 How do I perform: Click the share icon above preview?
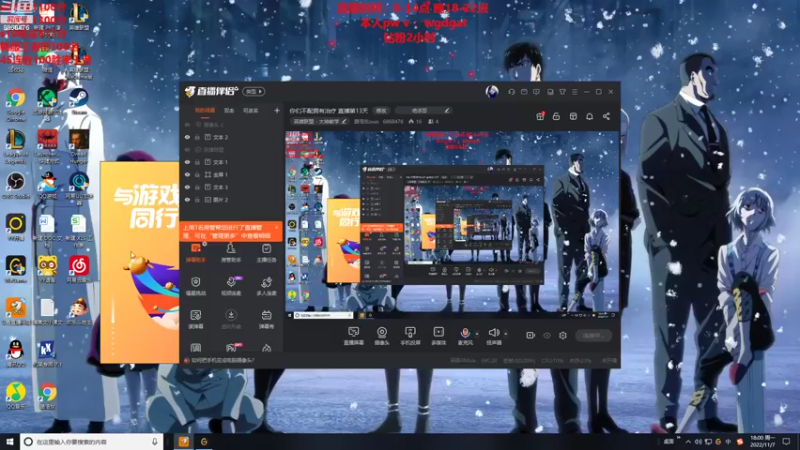[607, 116]
